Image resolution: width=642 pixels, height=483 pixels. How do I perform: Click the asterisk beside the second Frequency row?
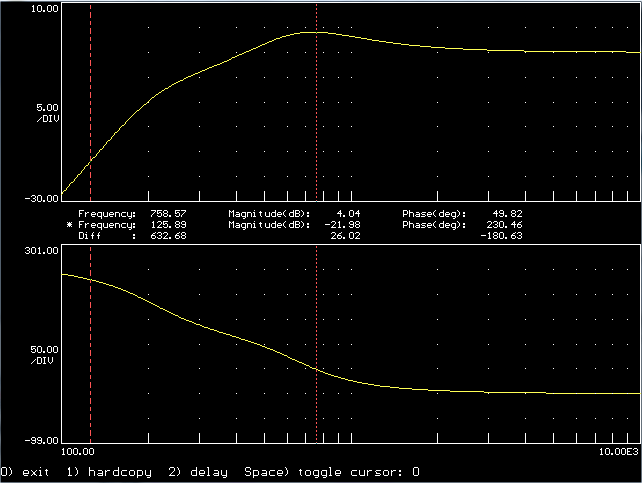coord(70,225)
